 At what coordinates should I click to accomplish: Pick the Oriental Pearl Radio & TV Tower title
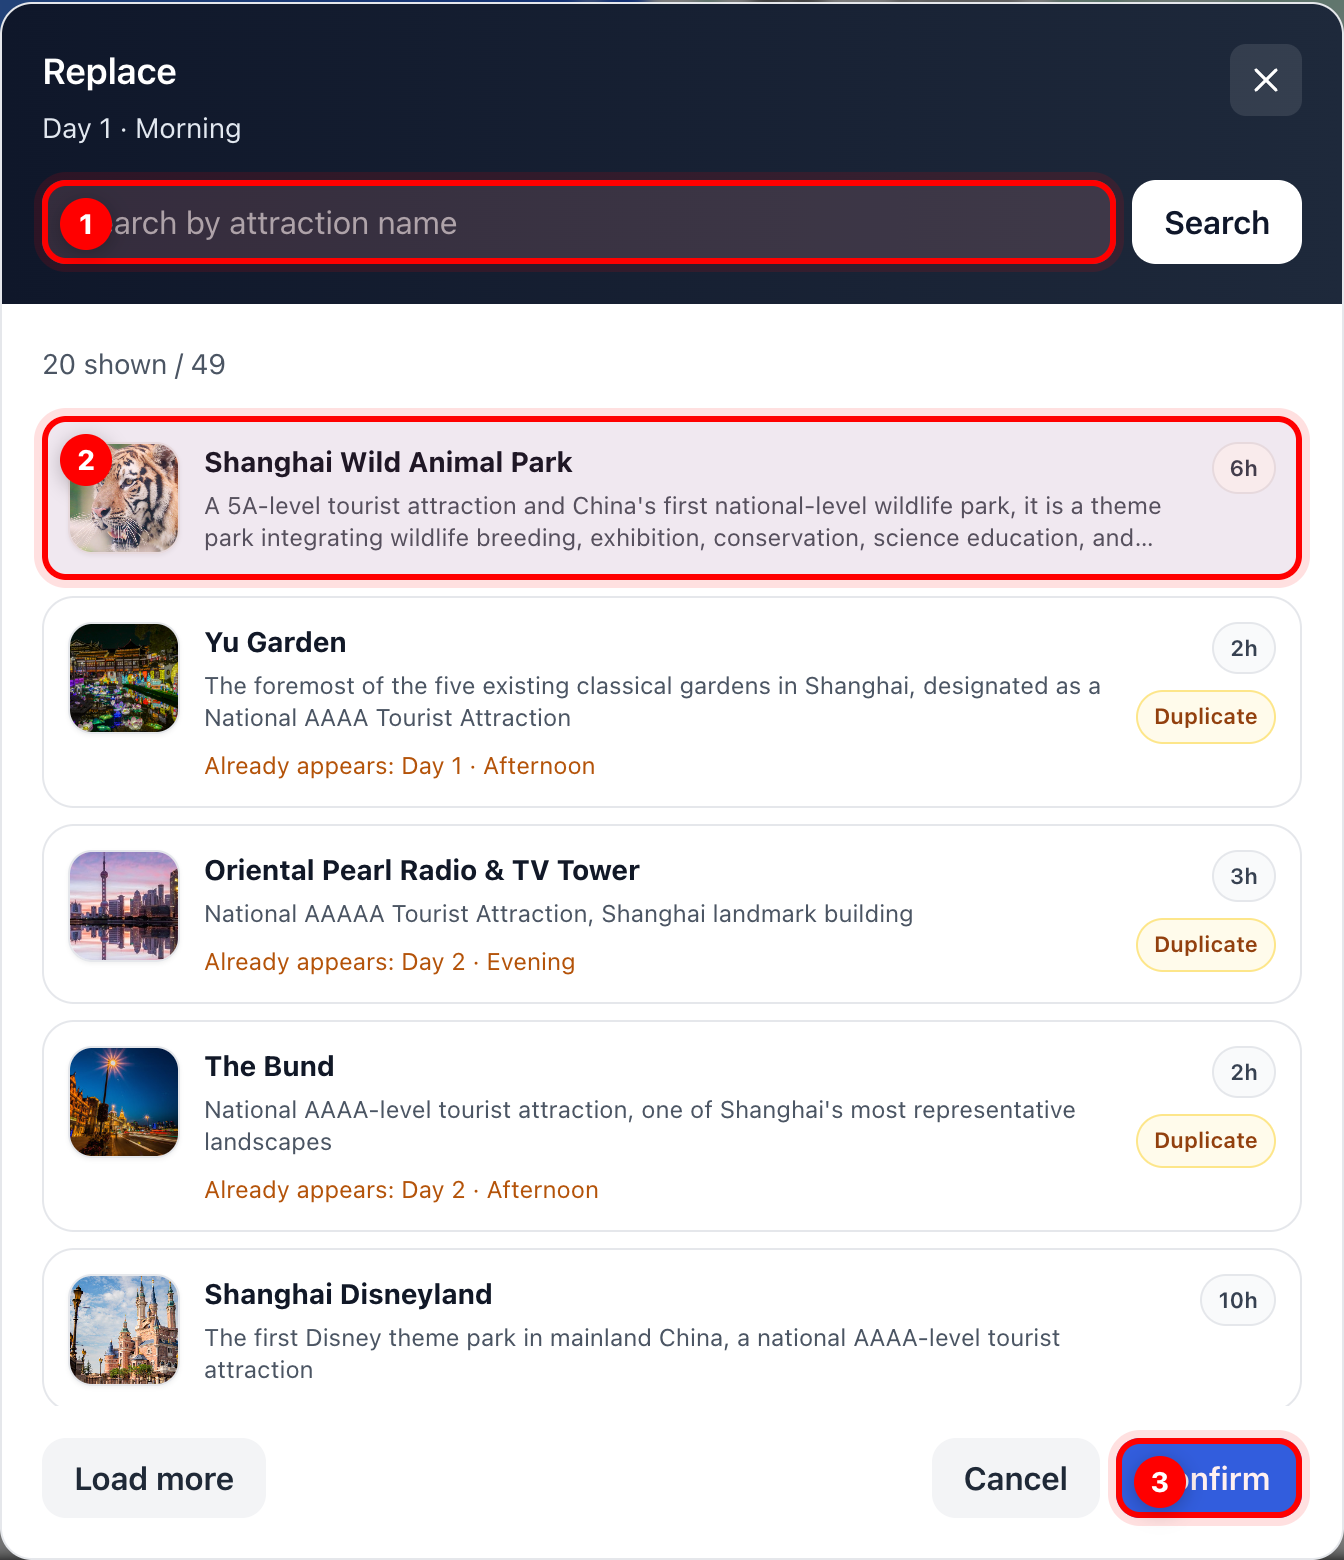click(421, 870)
